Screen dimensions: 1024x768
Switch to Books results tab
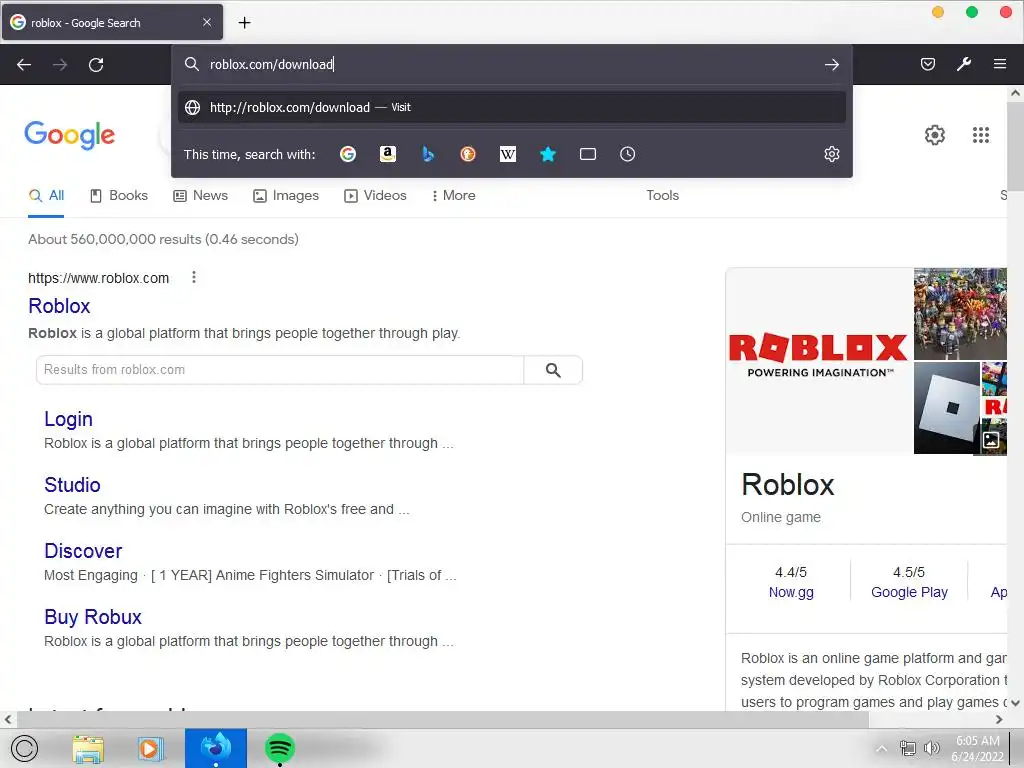(119, 195)
